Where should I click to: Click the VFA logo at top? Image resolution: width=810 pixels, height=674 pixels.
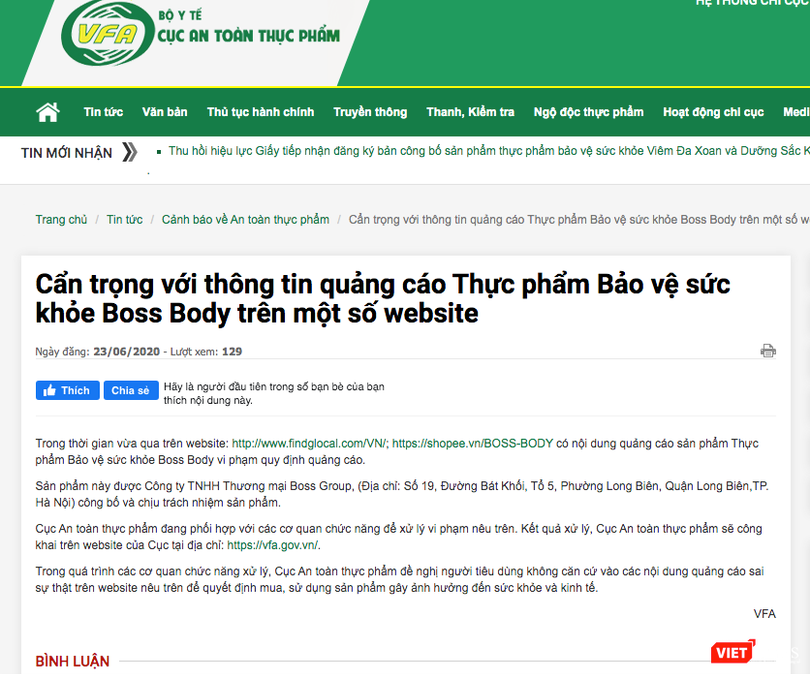pos(107,34)
